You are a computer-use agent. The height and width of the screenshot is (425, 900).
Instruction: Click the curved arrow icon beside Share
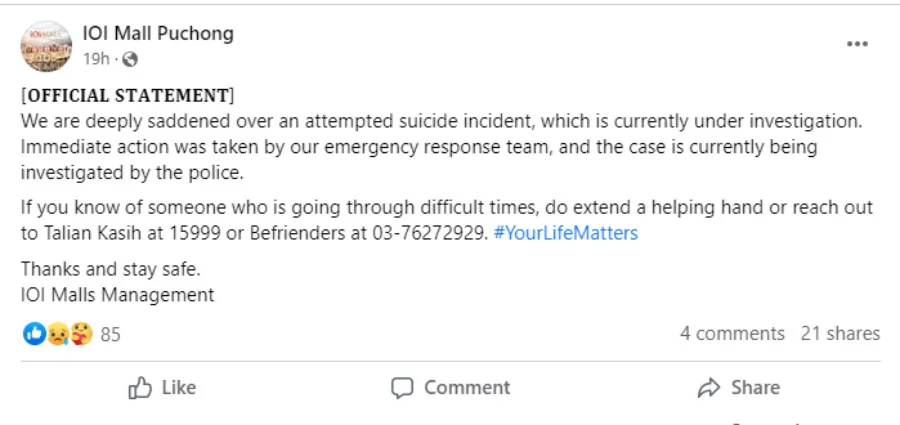[x=709, y=388]
